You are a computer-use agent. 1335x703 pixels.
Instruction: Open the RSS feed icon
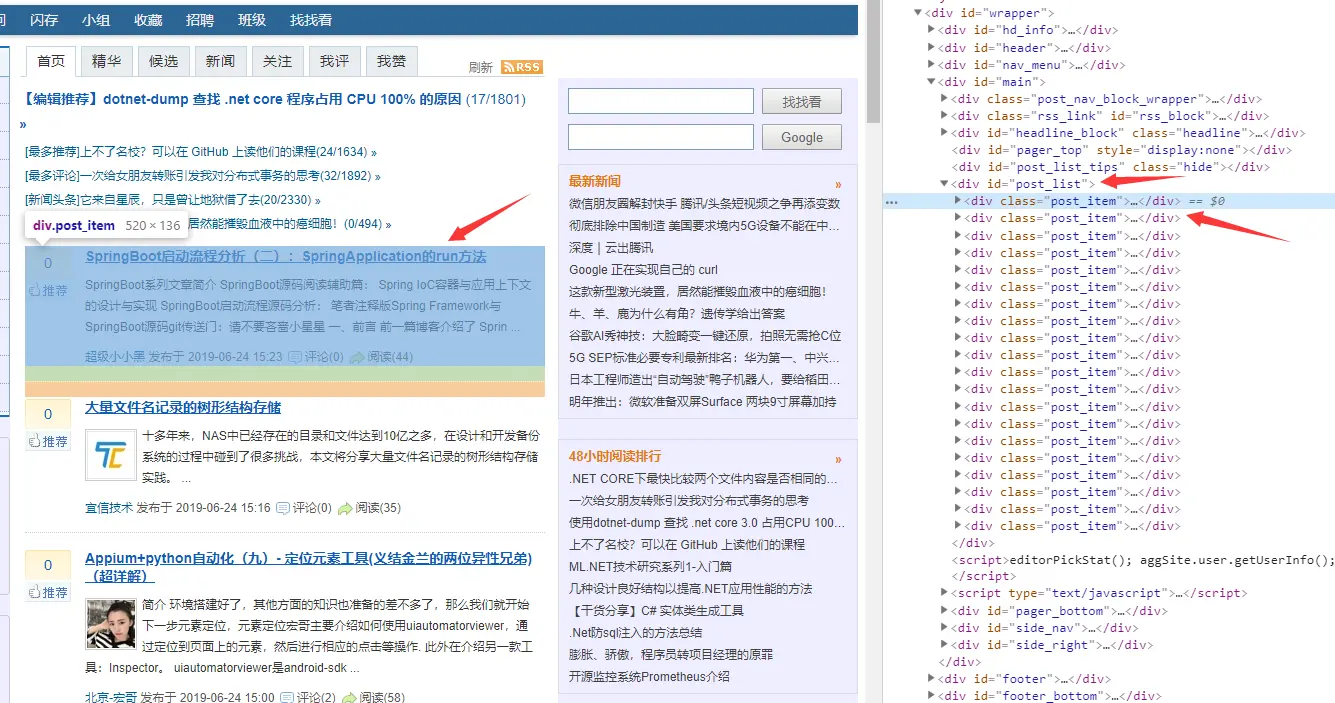522,67
